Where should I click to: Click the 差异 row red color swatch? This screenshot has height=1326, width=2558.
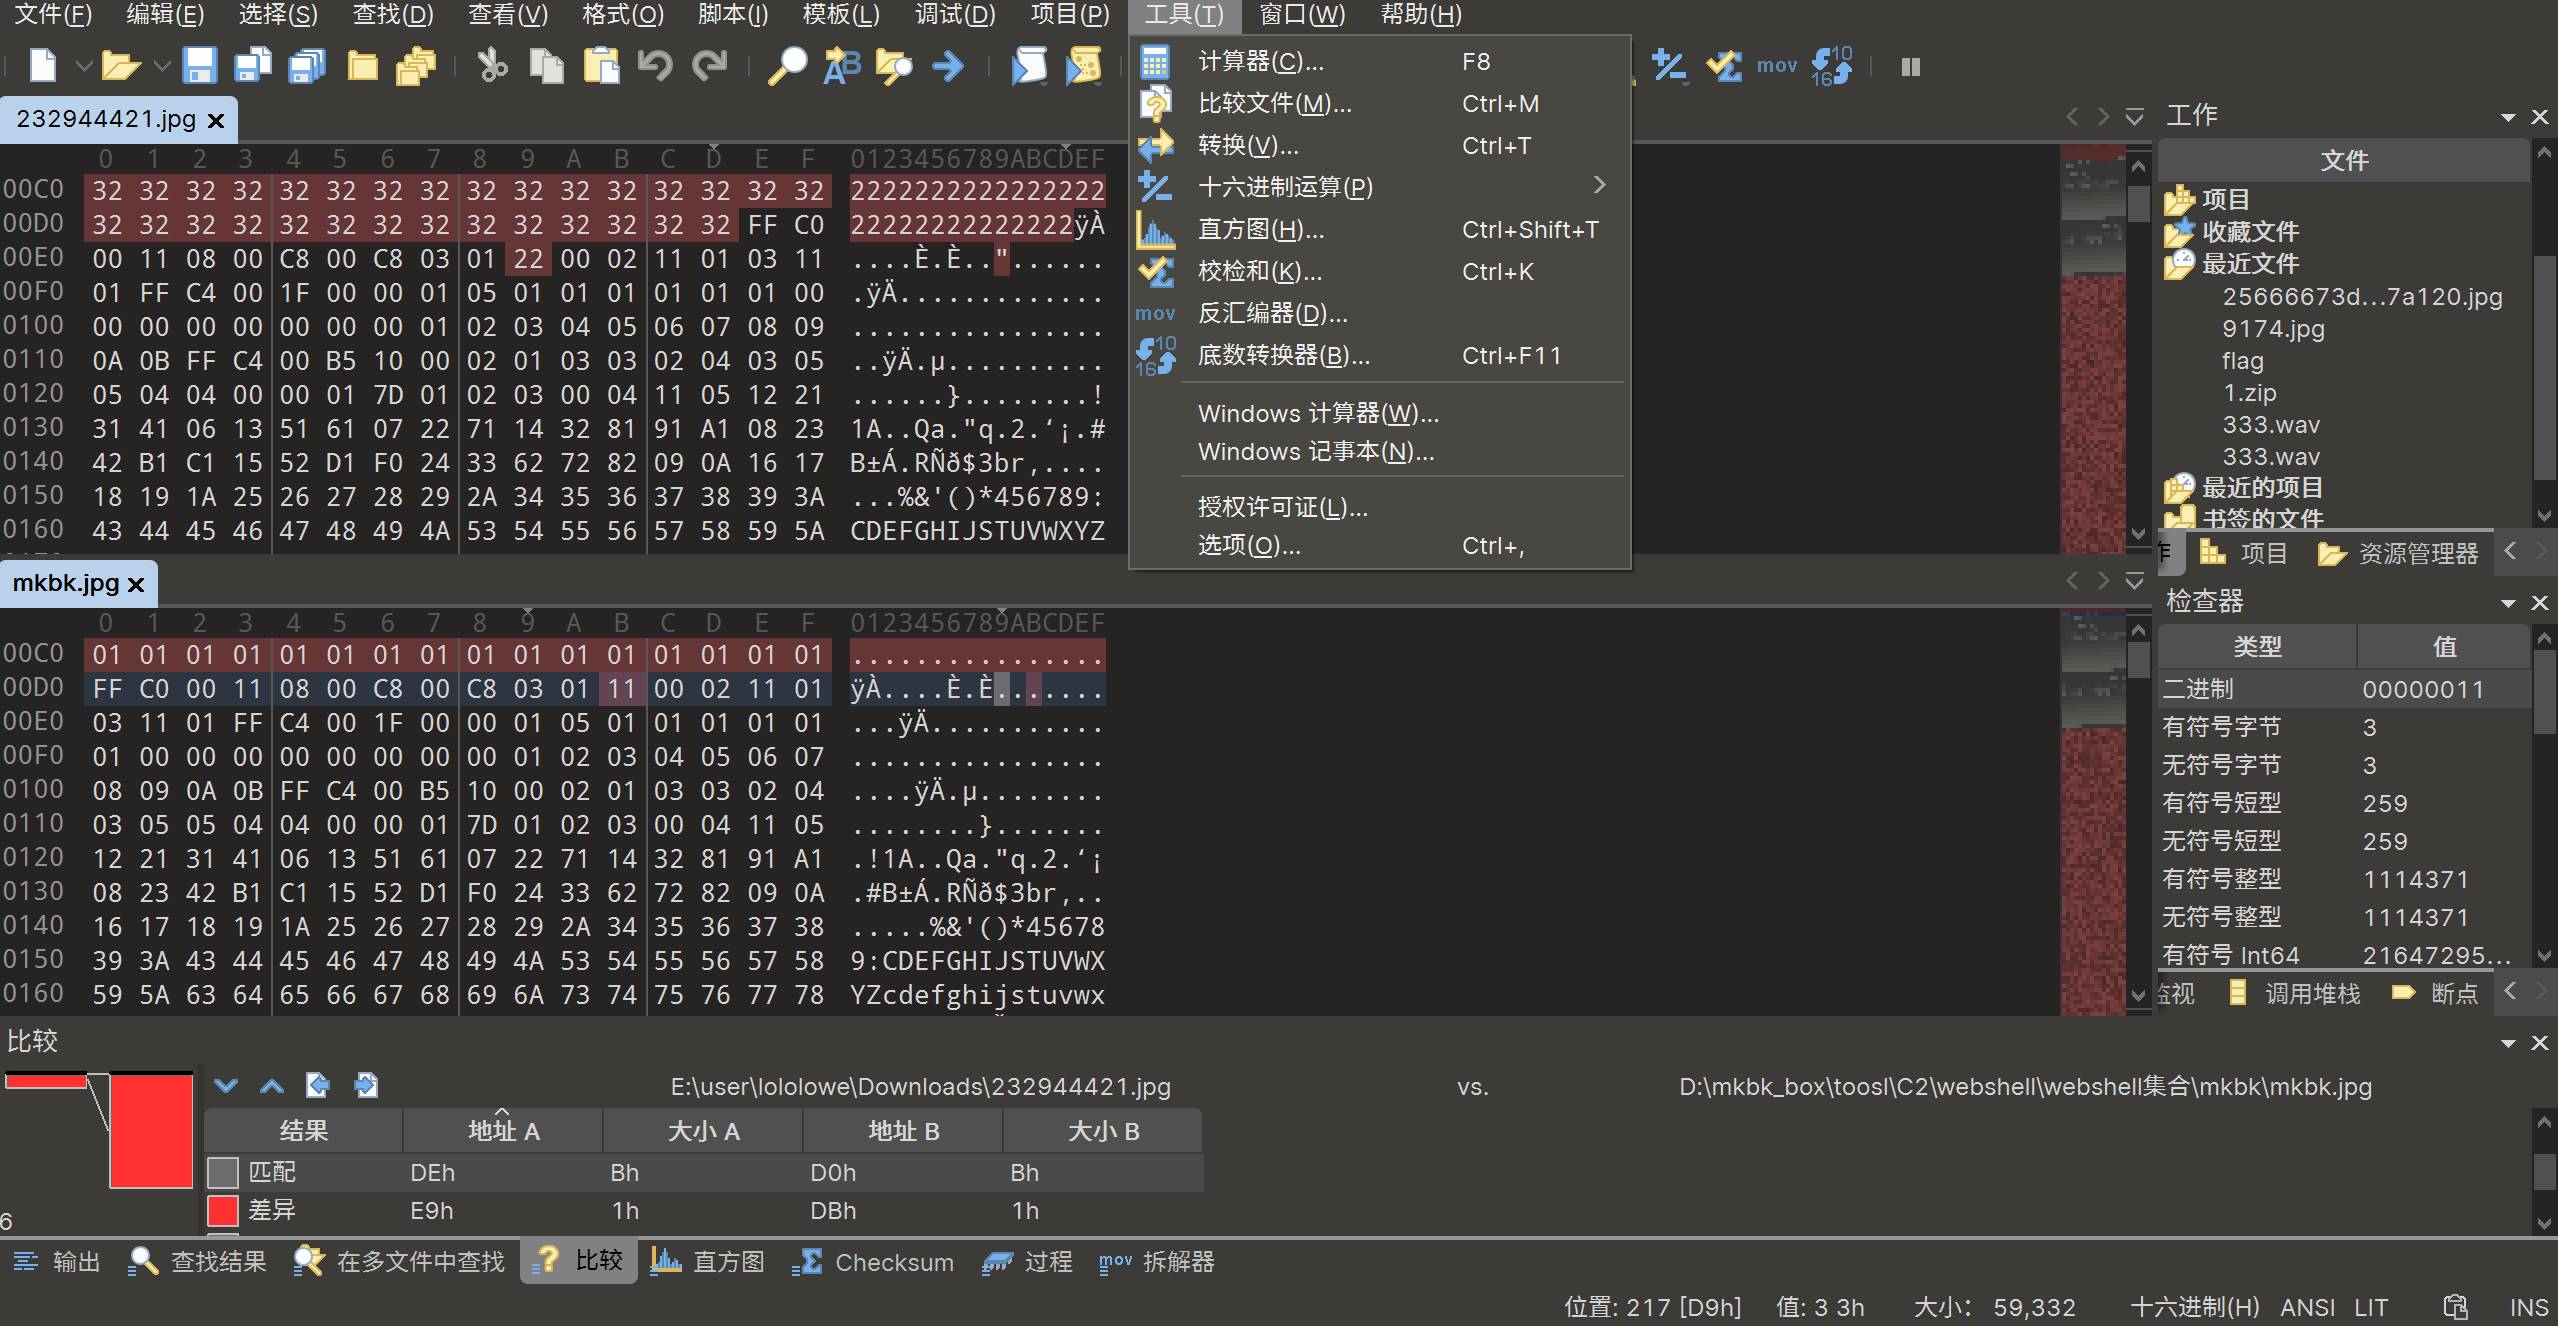point(222,1210)
